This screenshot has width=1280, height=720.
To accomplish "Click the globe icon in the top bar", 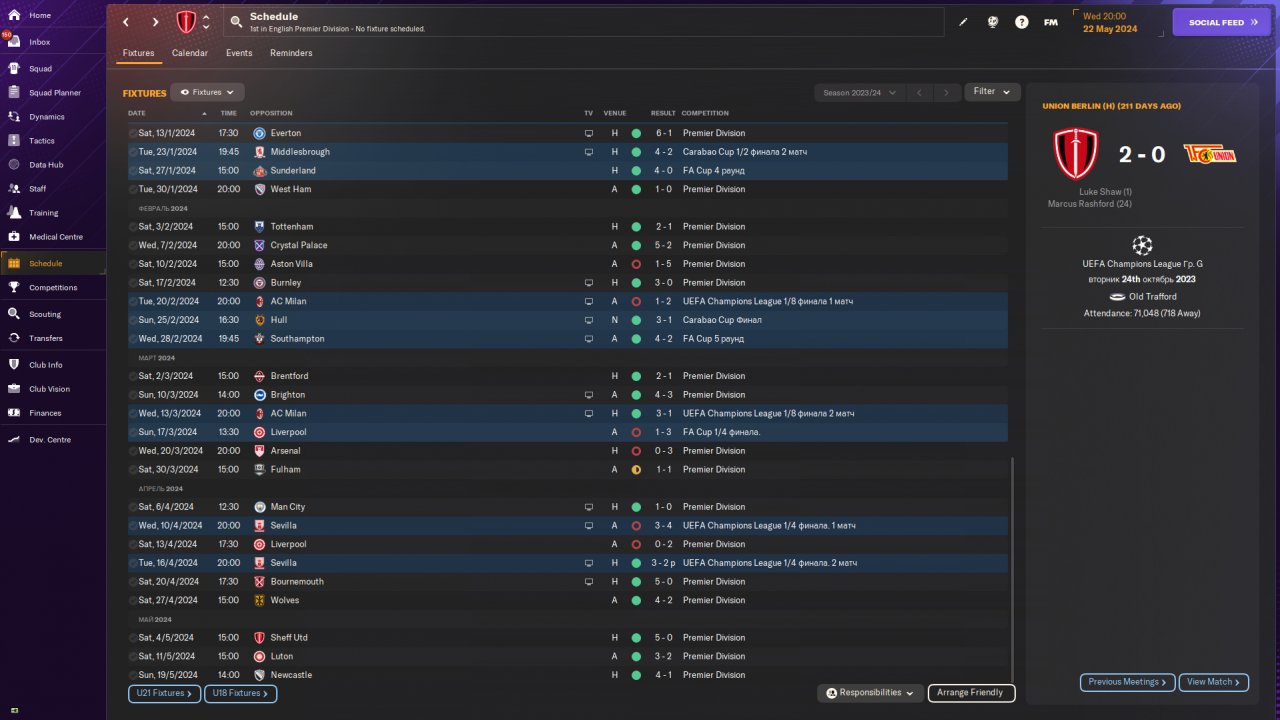I will [993, 22].
